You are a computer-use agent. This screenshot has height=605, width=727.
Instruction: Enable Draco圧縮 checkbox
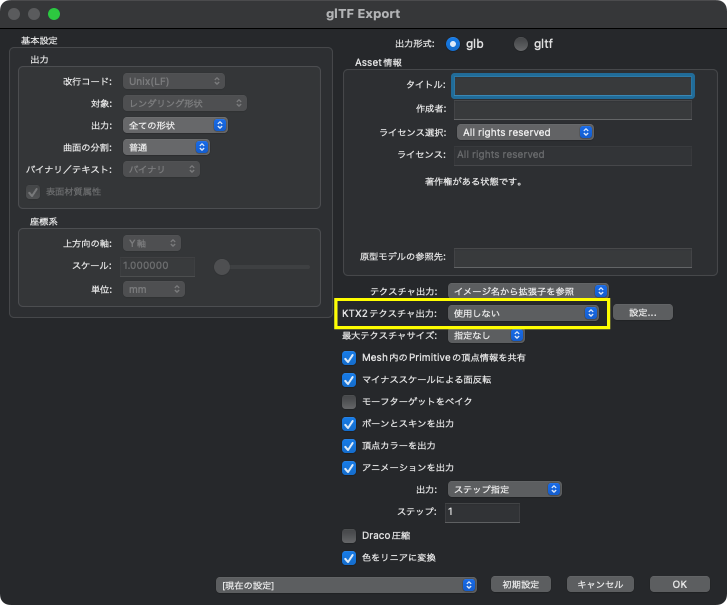[x=349, y=536]
